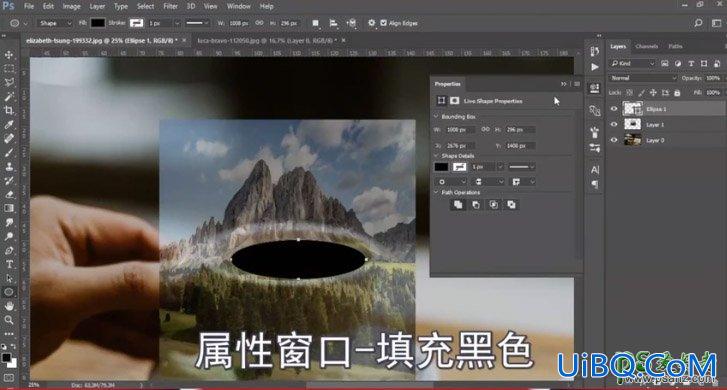Click the Combine Shapes path operation icon
727x390 pixels.
point(458,205)
